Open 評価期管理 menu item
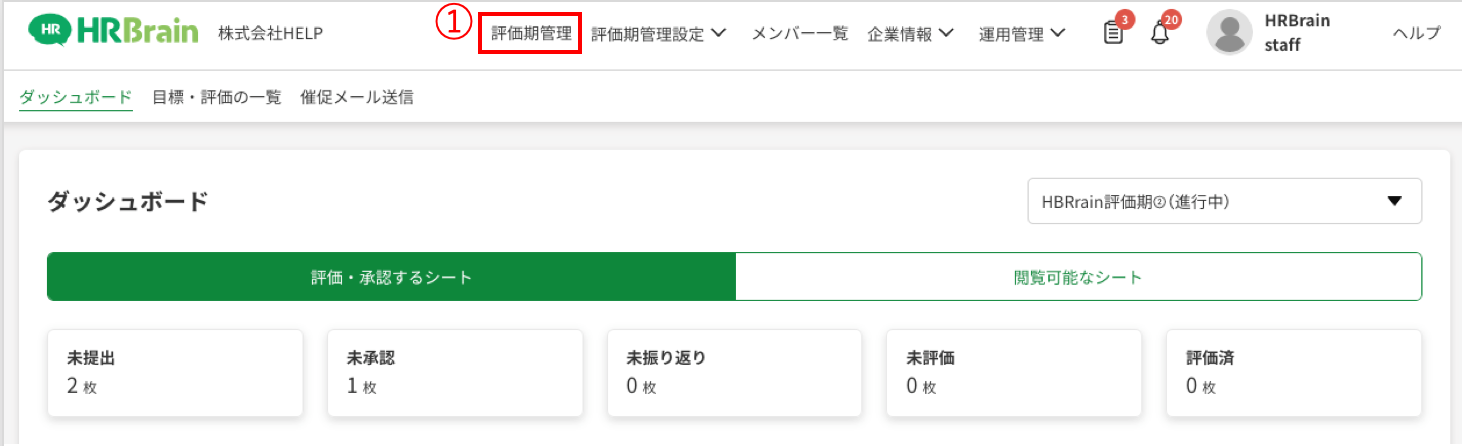 [531, 33]
